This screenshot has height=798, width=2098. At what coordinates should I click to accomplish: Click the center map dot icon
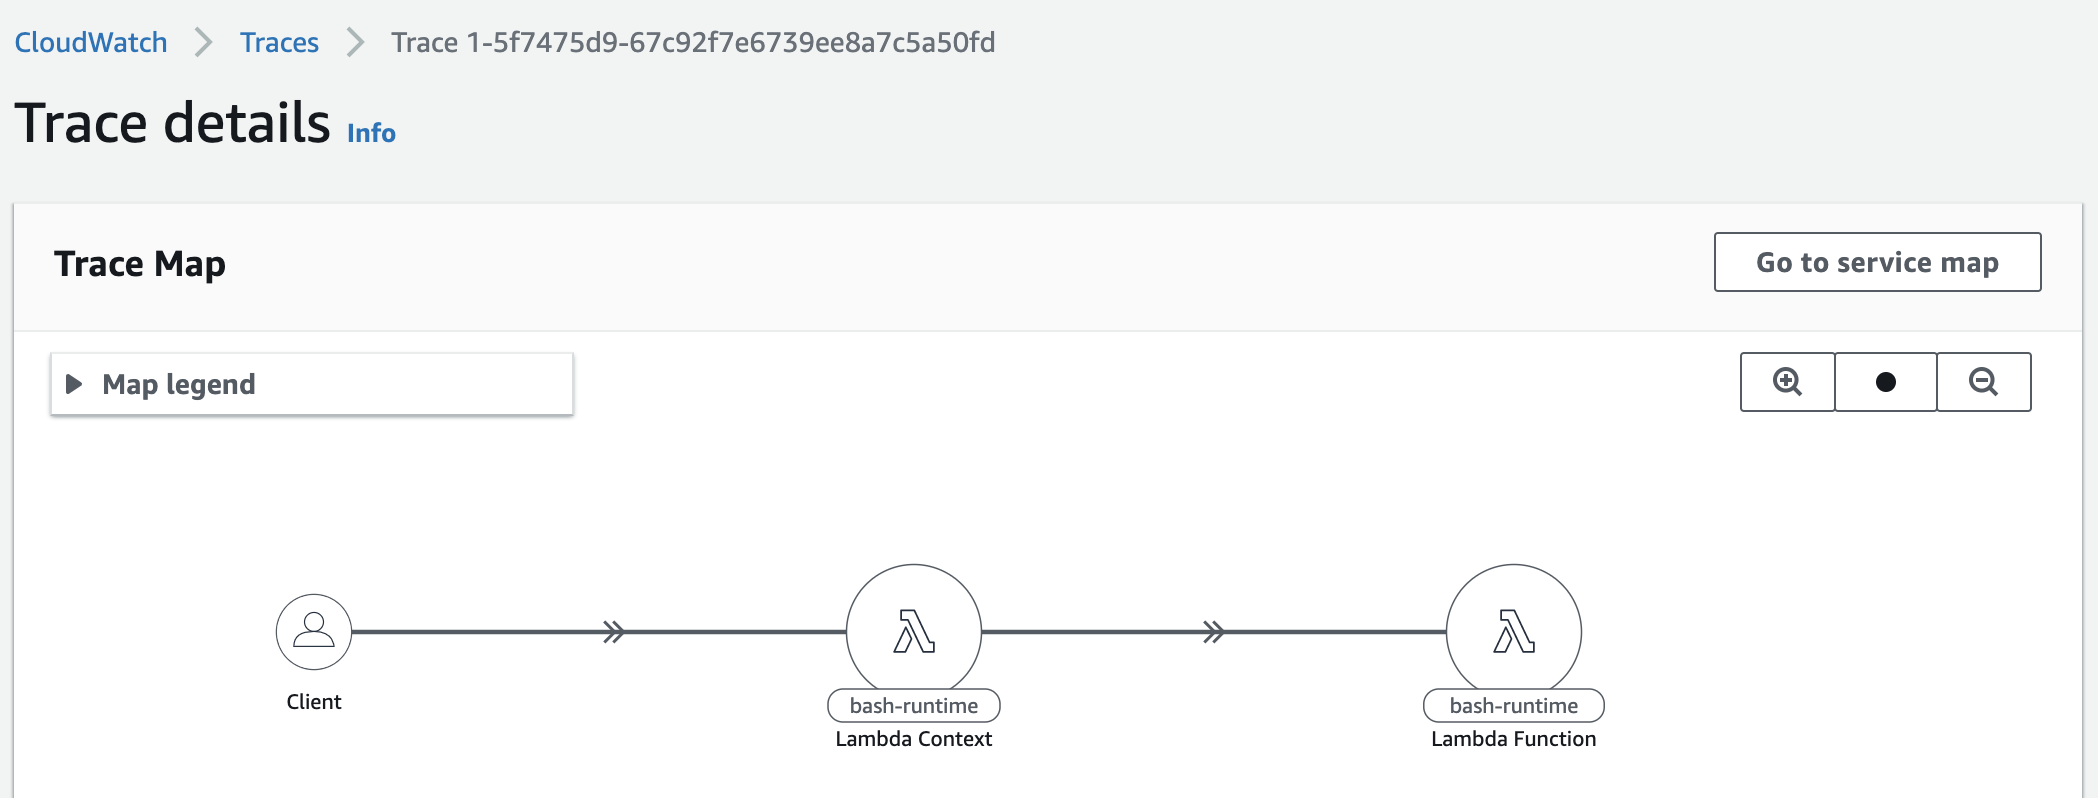[x=1886, y=382]
